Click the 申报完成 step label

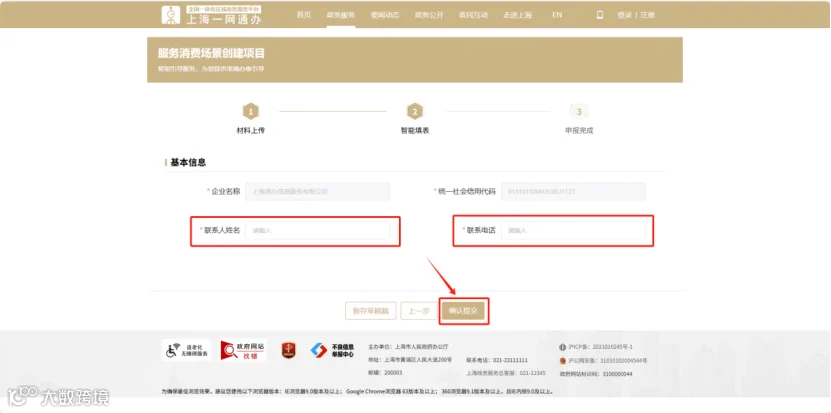click(x=579, y=130)
